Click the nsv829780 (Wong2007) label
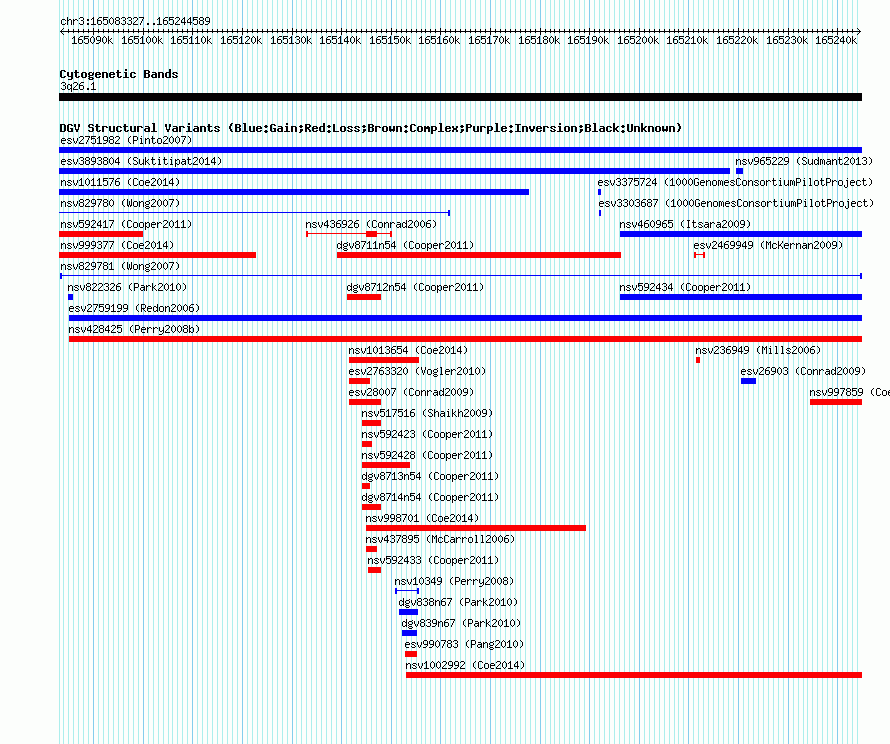Screen dimensions: 890x744 [120, 203]
